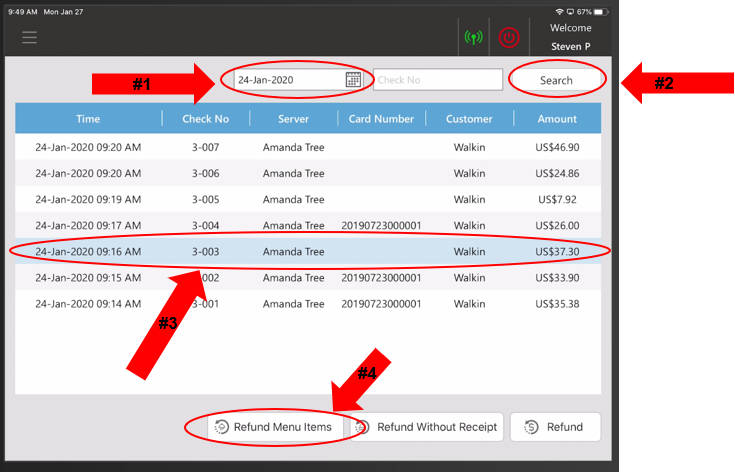Click the 09:19 AM time cell
The image size is (735, 473).
click(x=88, y=200)
